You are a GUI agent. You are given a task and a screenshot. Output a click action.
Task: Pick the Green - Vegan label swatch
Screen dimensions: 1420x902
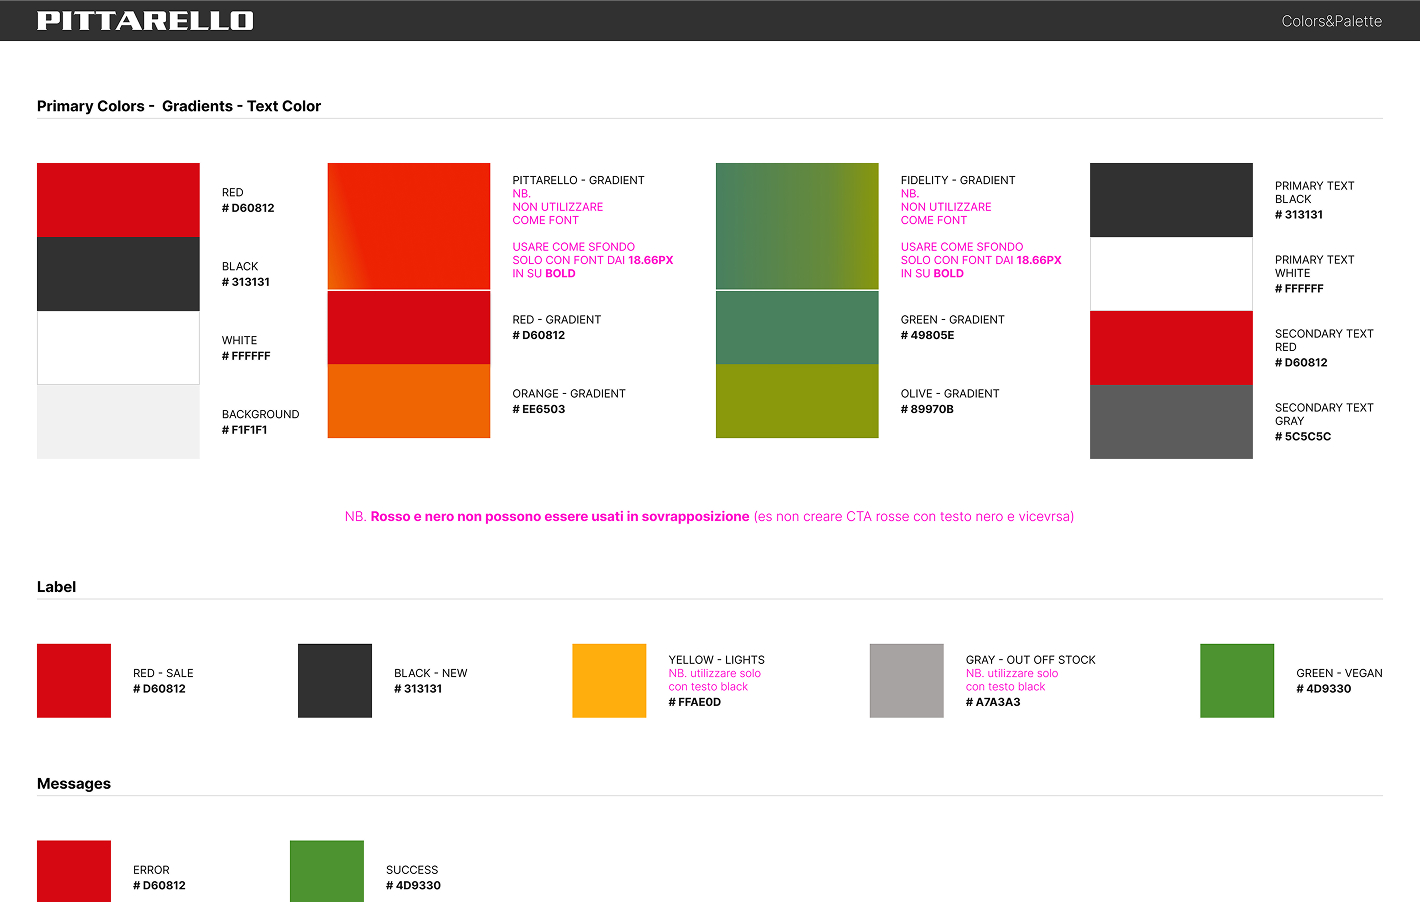tap(1237, 681)
